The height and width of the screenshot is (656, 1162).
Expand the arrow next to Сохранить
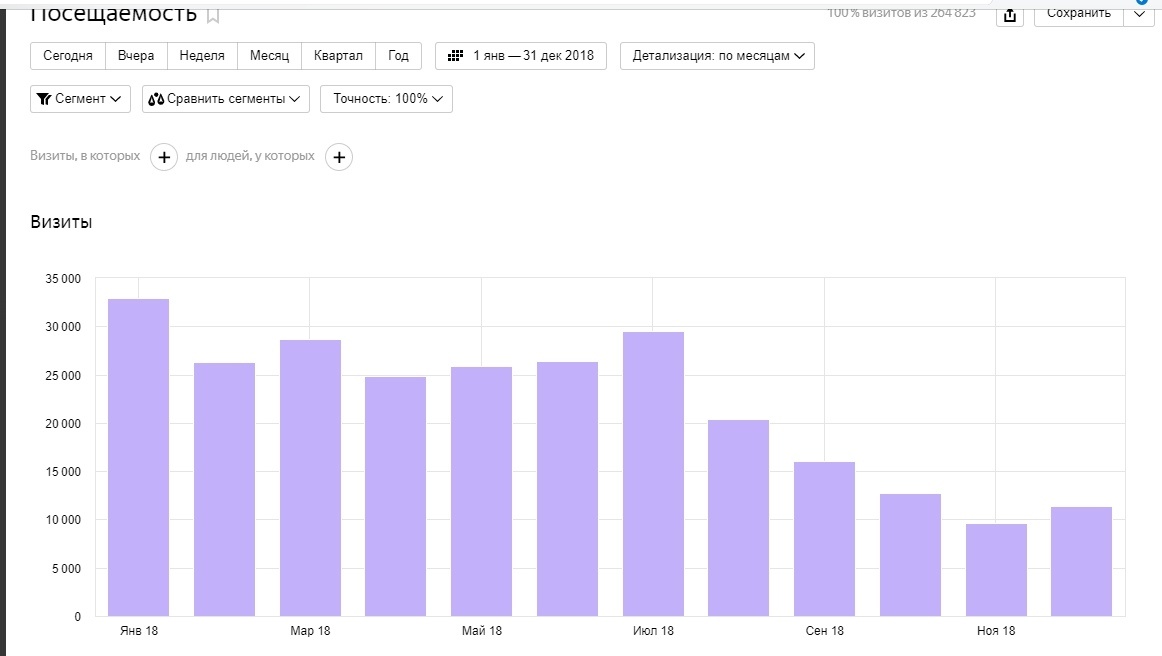(1140, 13)
